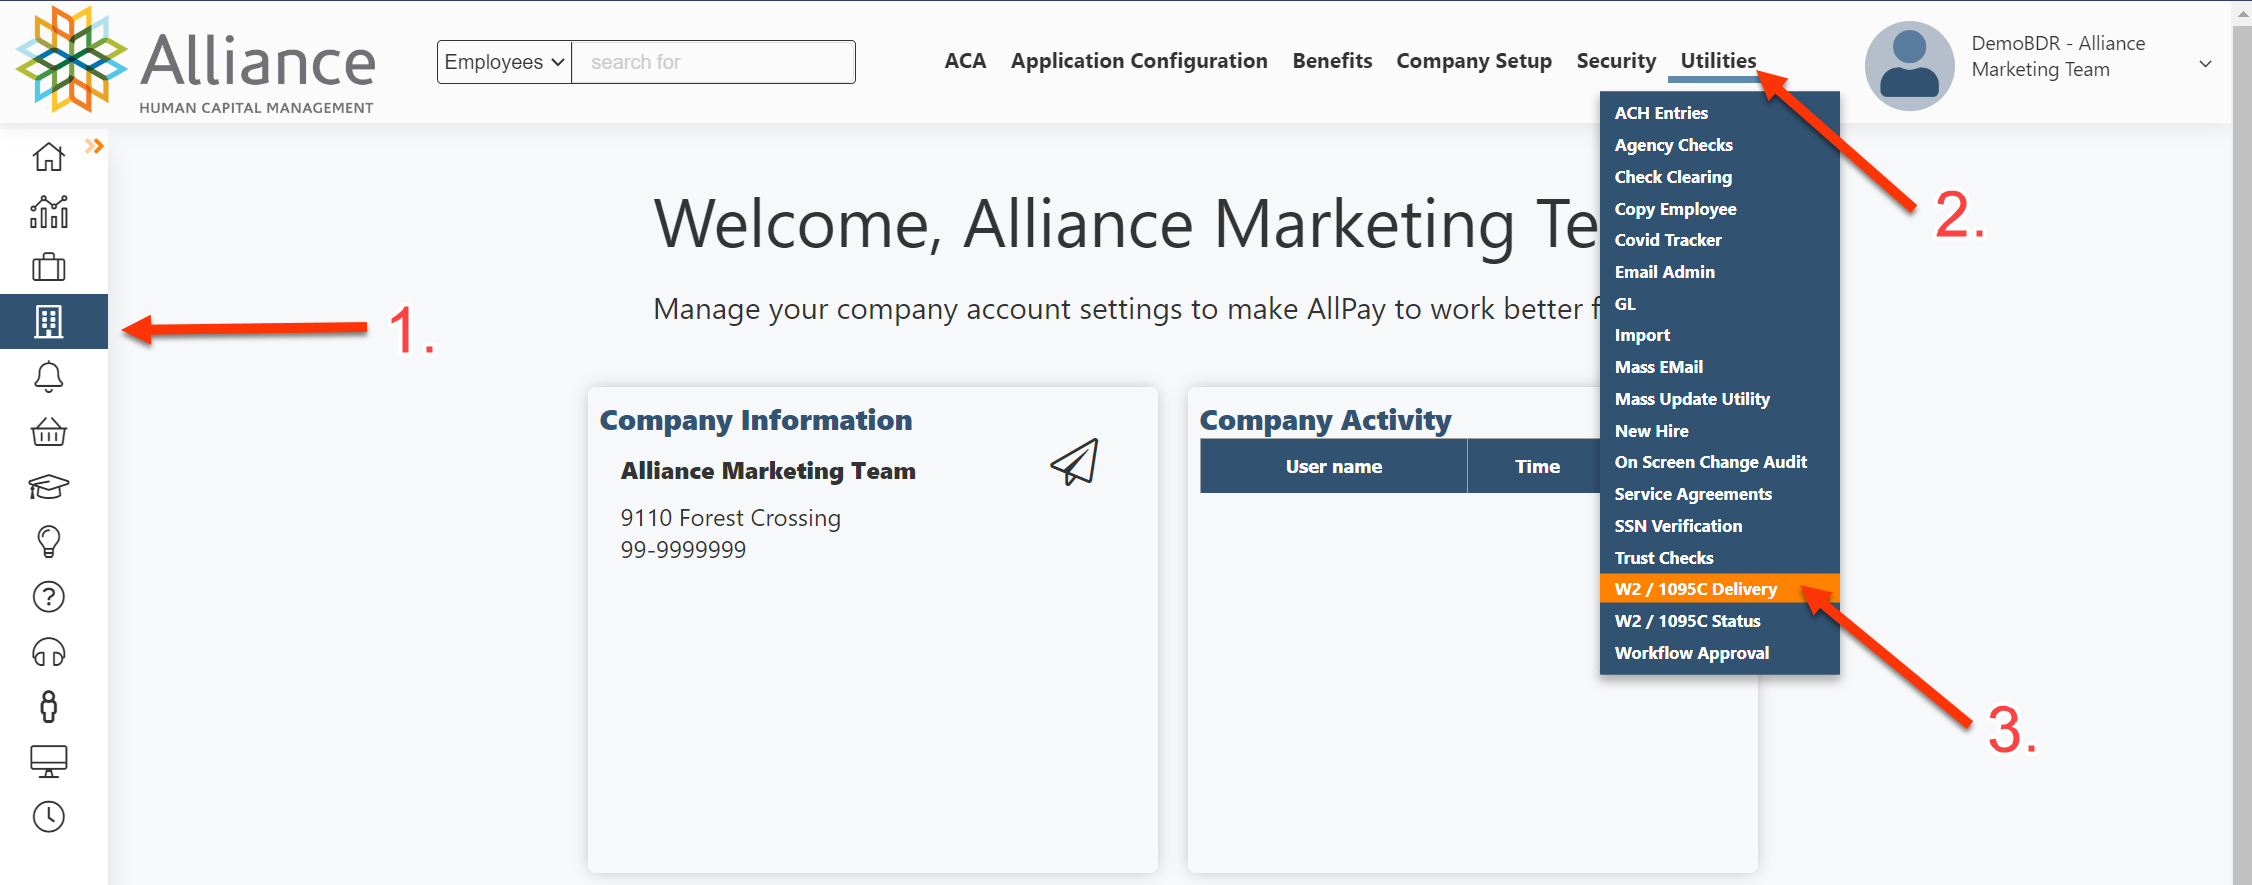Expand the user account chevron menu
Image resolution: width=2252 pixels, height=885 pixels.
[x=2205, y=64]
